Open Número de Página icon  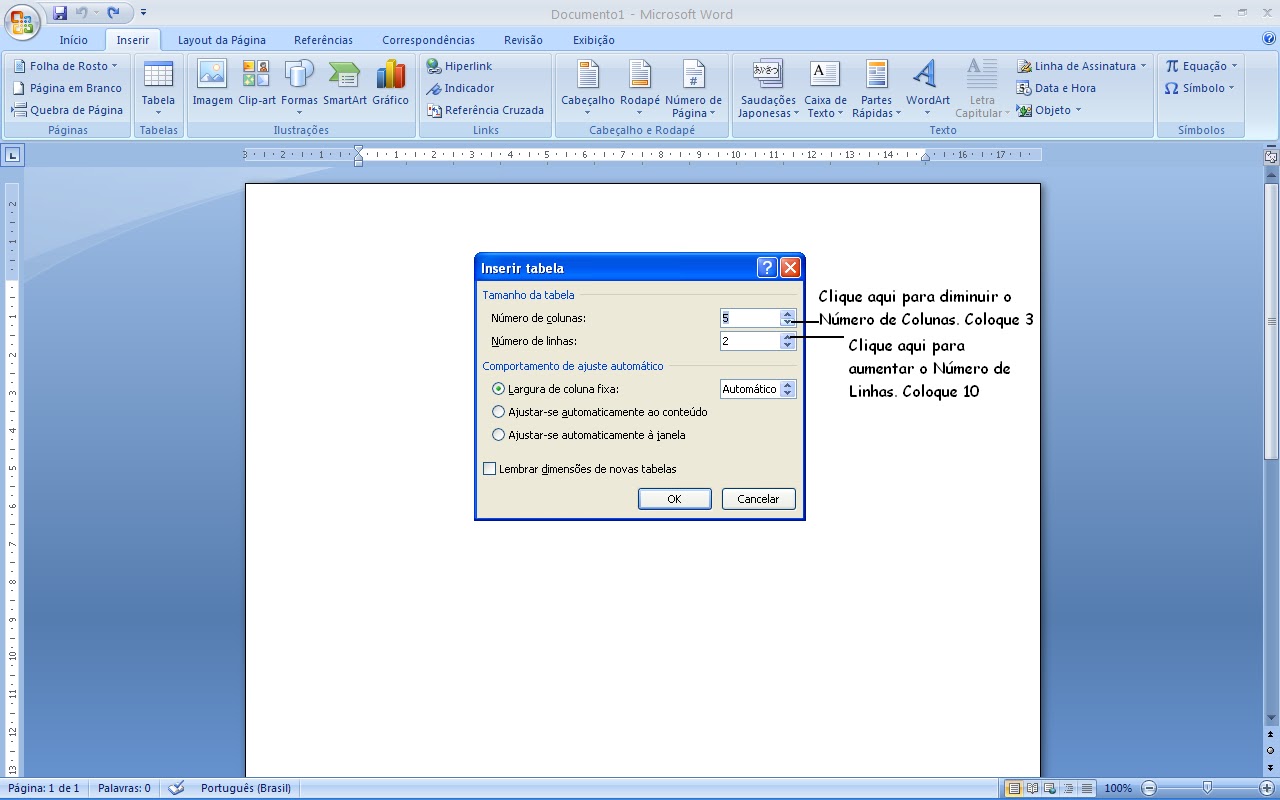[693, 74]
